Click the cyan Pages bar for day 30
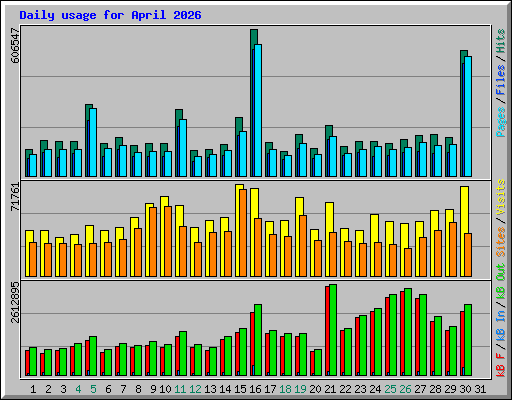Viewport: 512px width, 400px height. tap(468, 116)
